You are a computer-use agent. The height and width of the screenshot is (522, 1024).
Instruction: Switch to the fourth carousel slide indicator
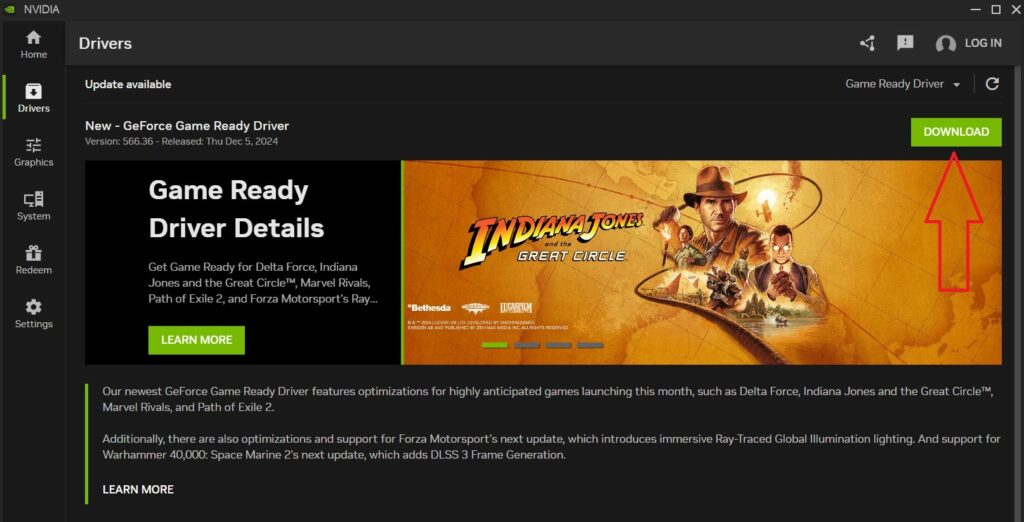[x=591, y=345]
